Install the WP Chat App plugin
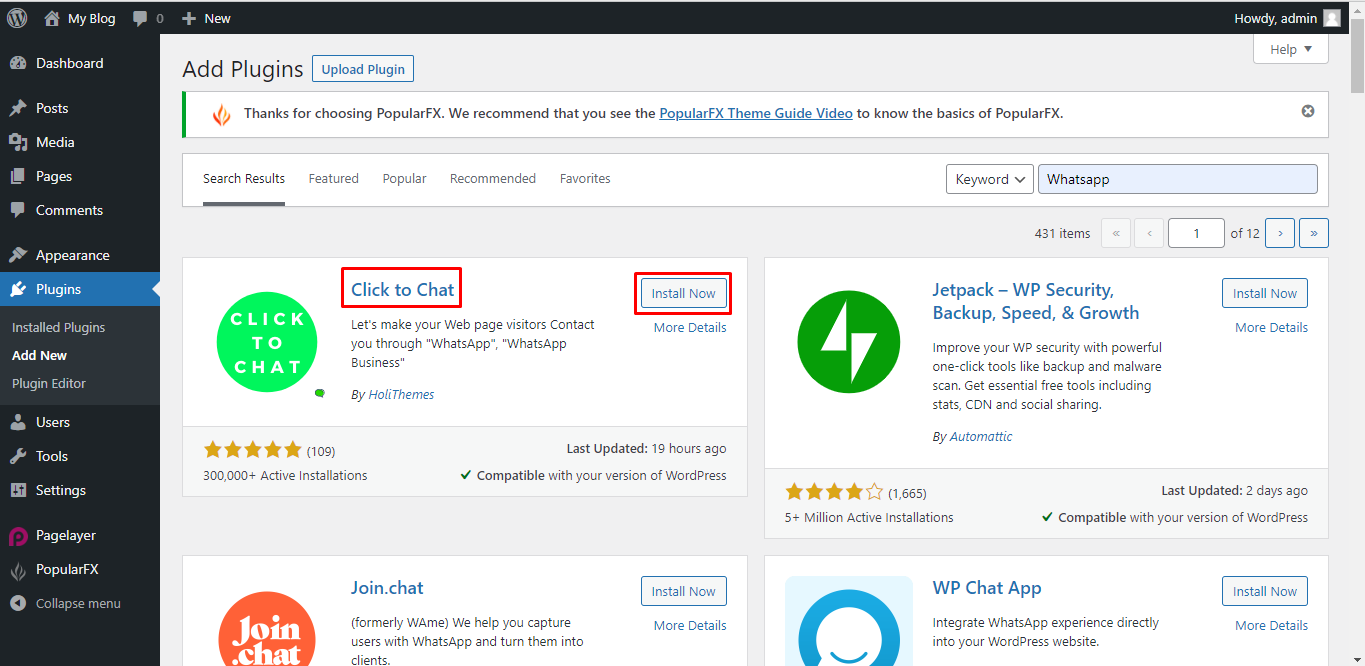 (x=1265, y=591)
